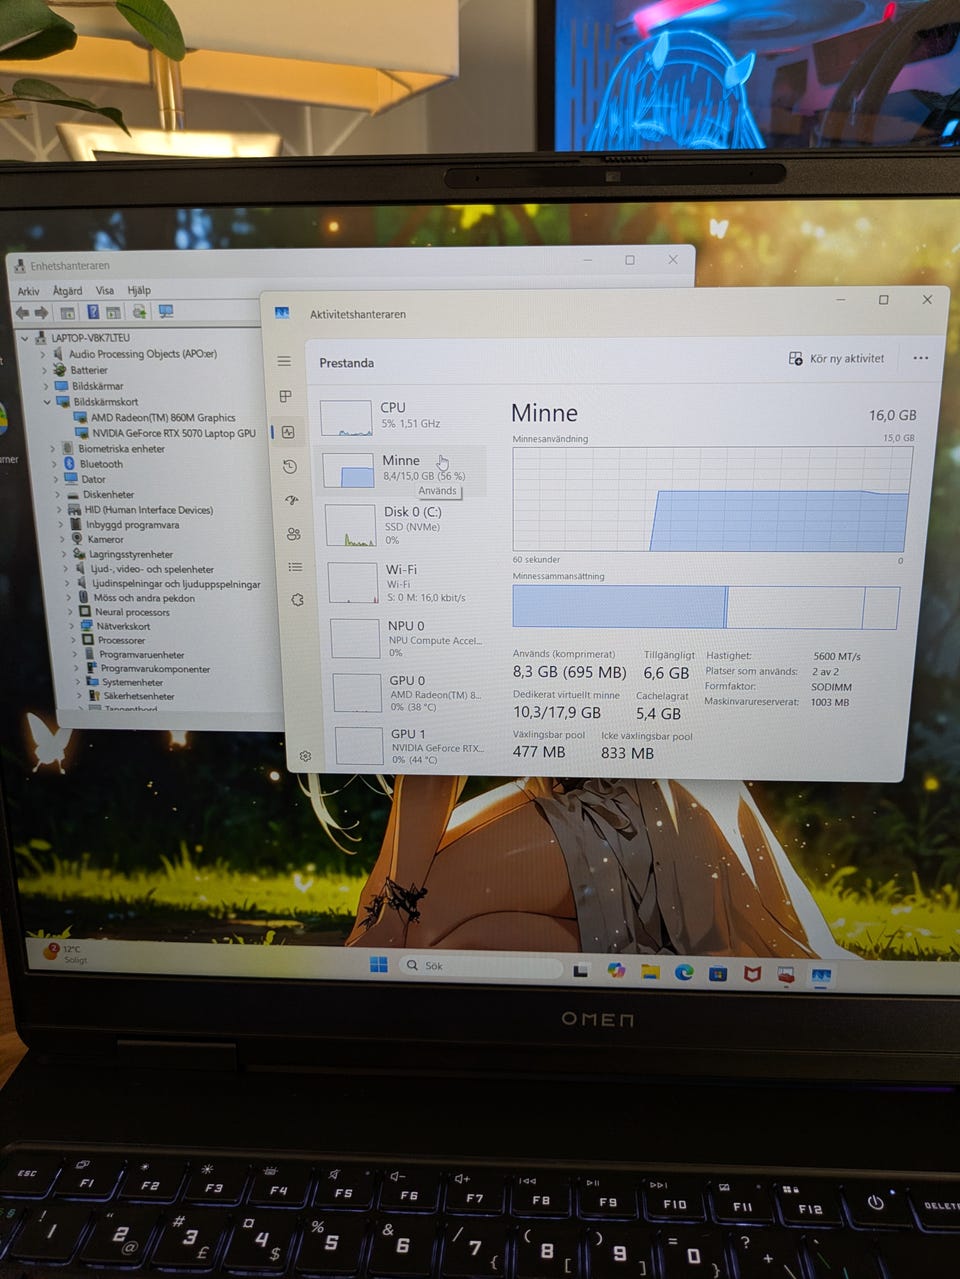Open the Arkiv menu in Enhetshanteraren
Image resolution: width=960 pixels, height=1279 pixels.
coord(28,291)
